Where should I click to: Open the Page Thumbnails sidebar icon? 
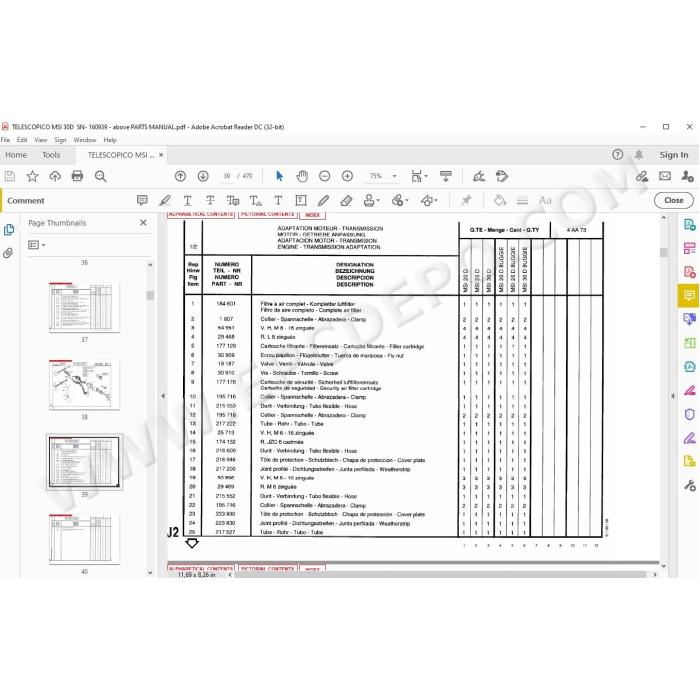click(x=8, y=230)
